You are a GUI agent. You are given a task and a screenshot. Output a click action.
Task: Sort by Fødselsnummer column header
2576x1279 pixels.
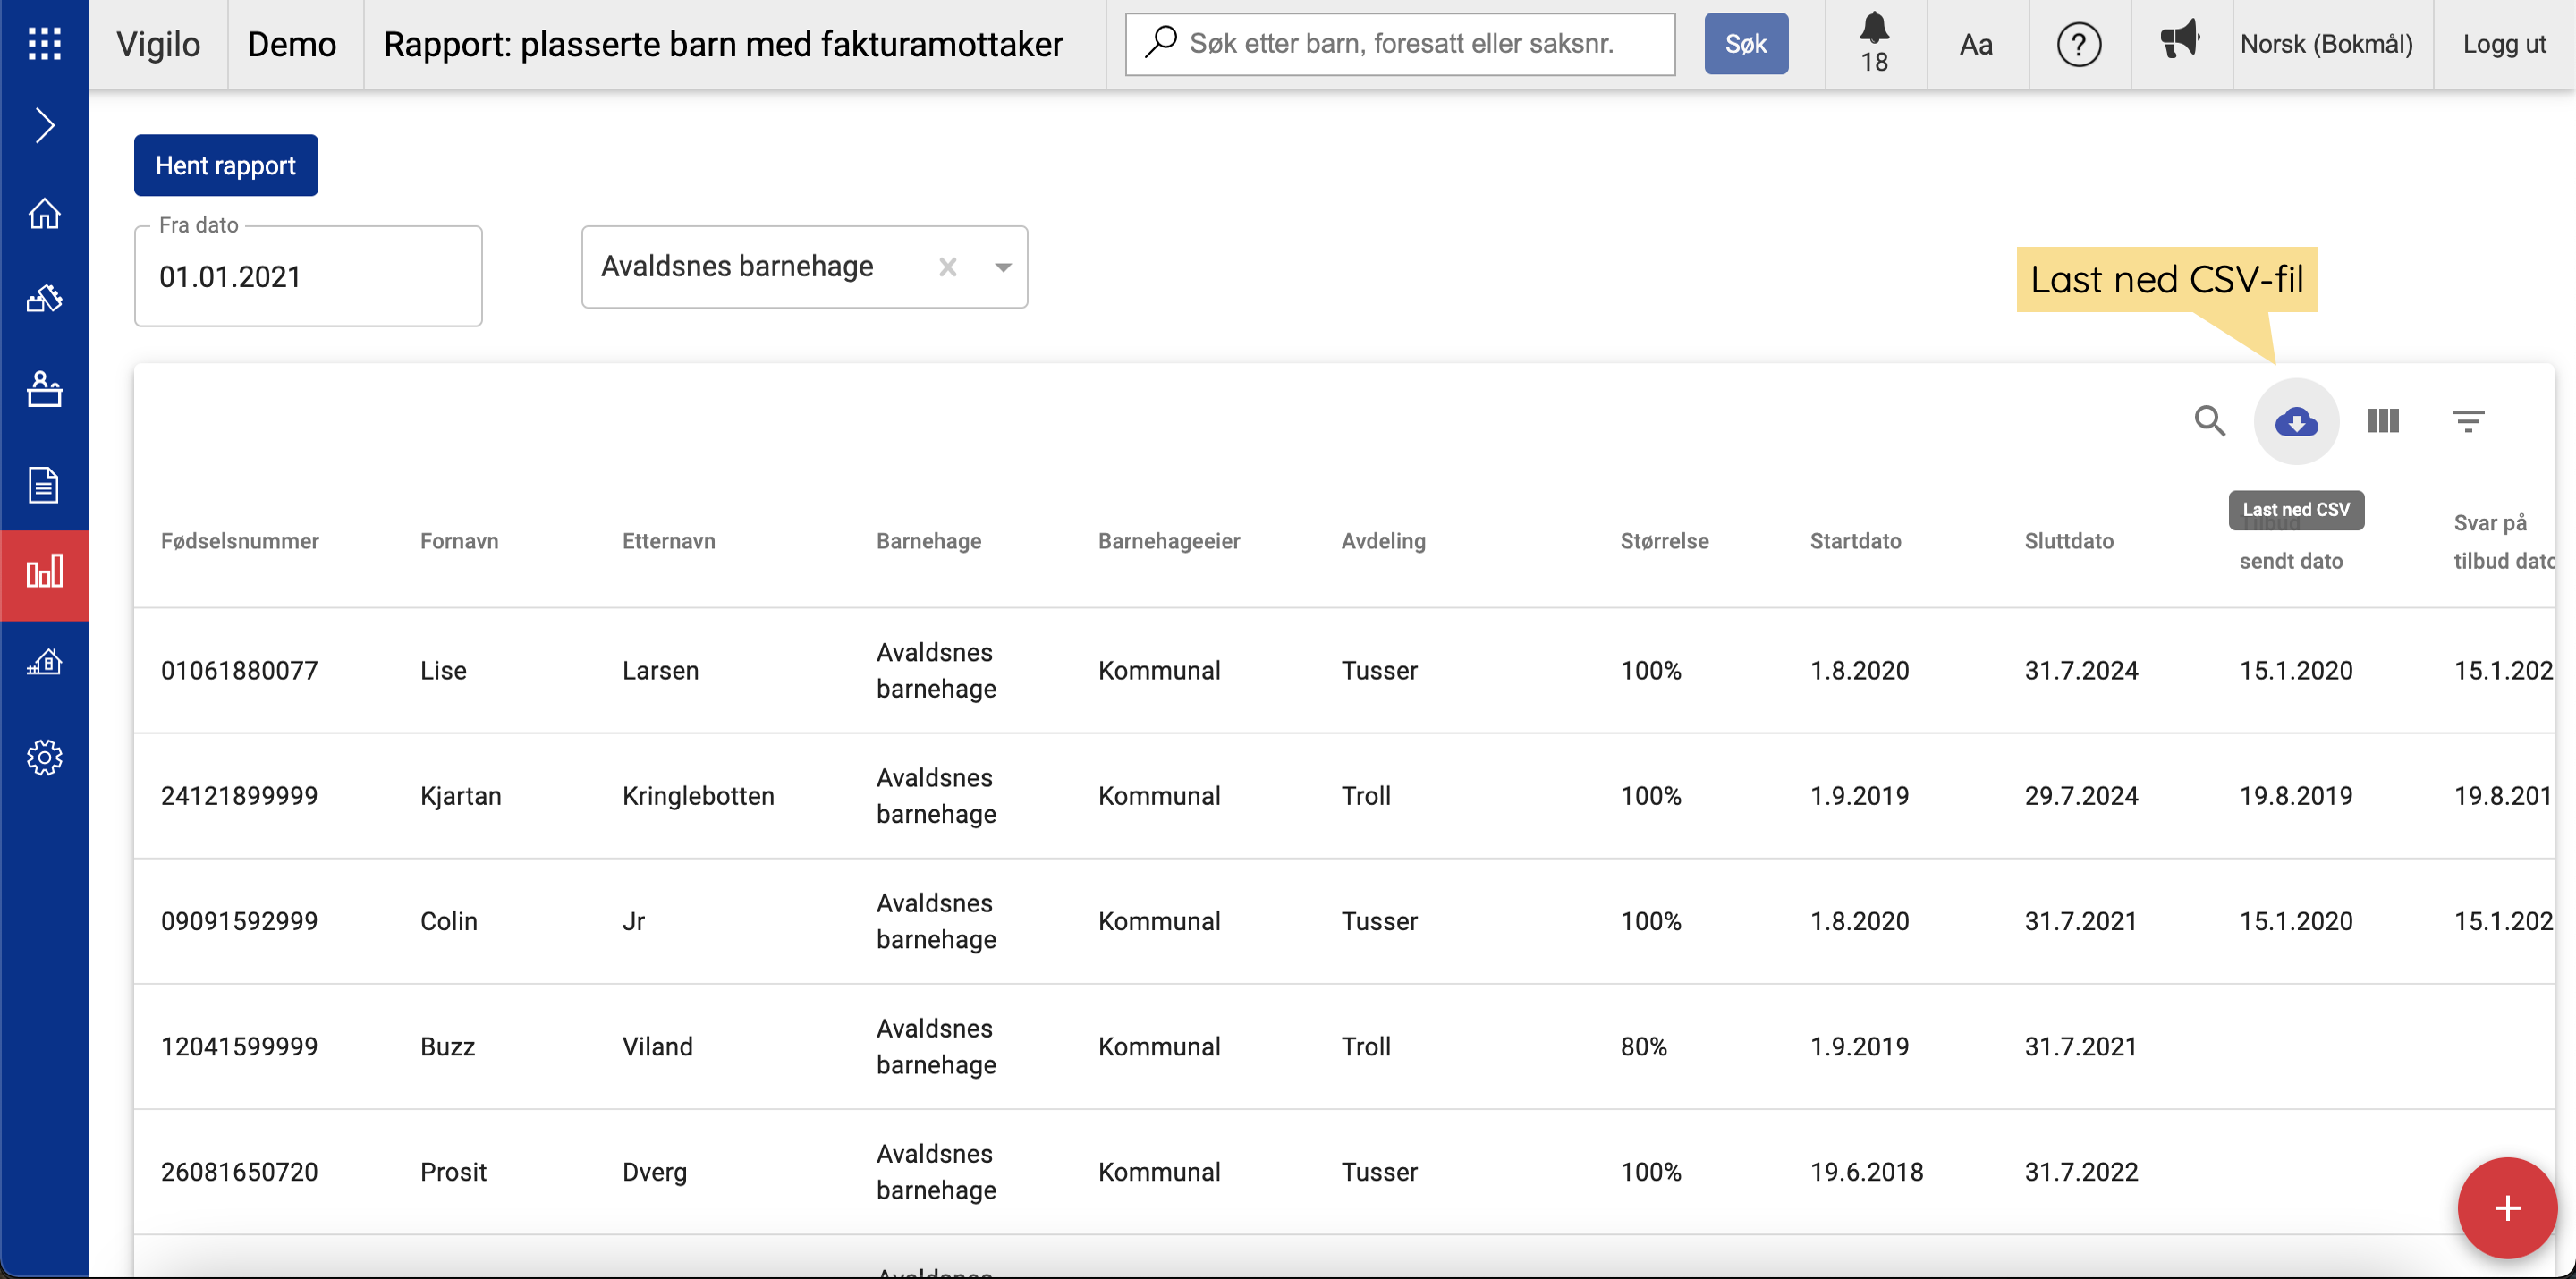pos(240,541)
